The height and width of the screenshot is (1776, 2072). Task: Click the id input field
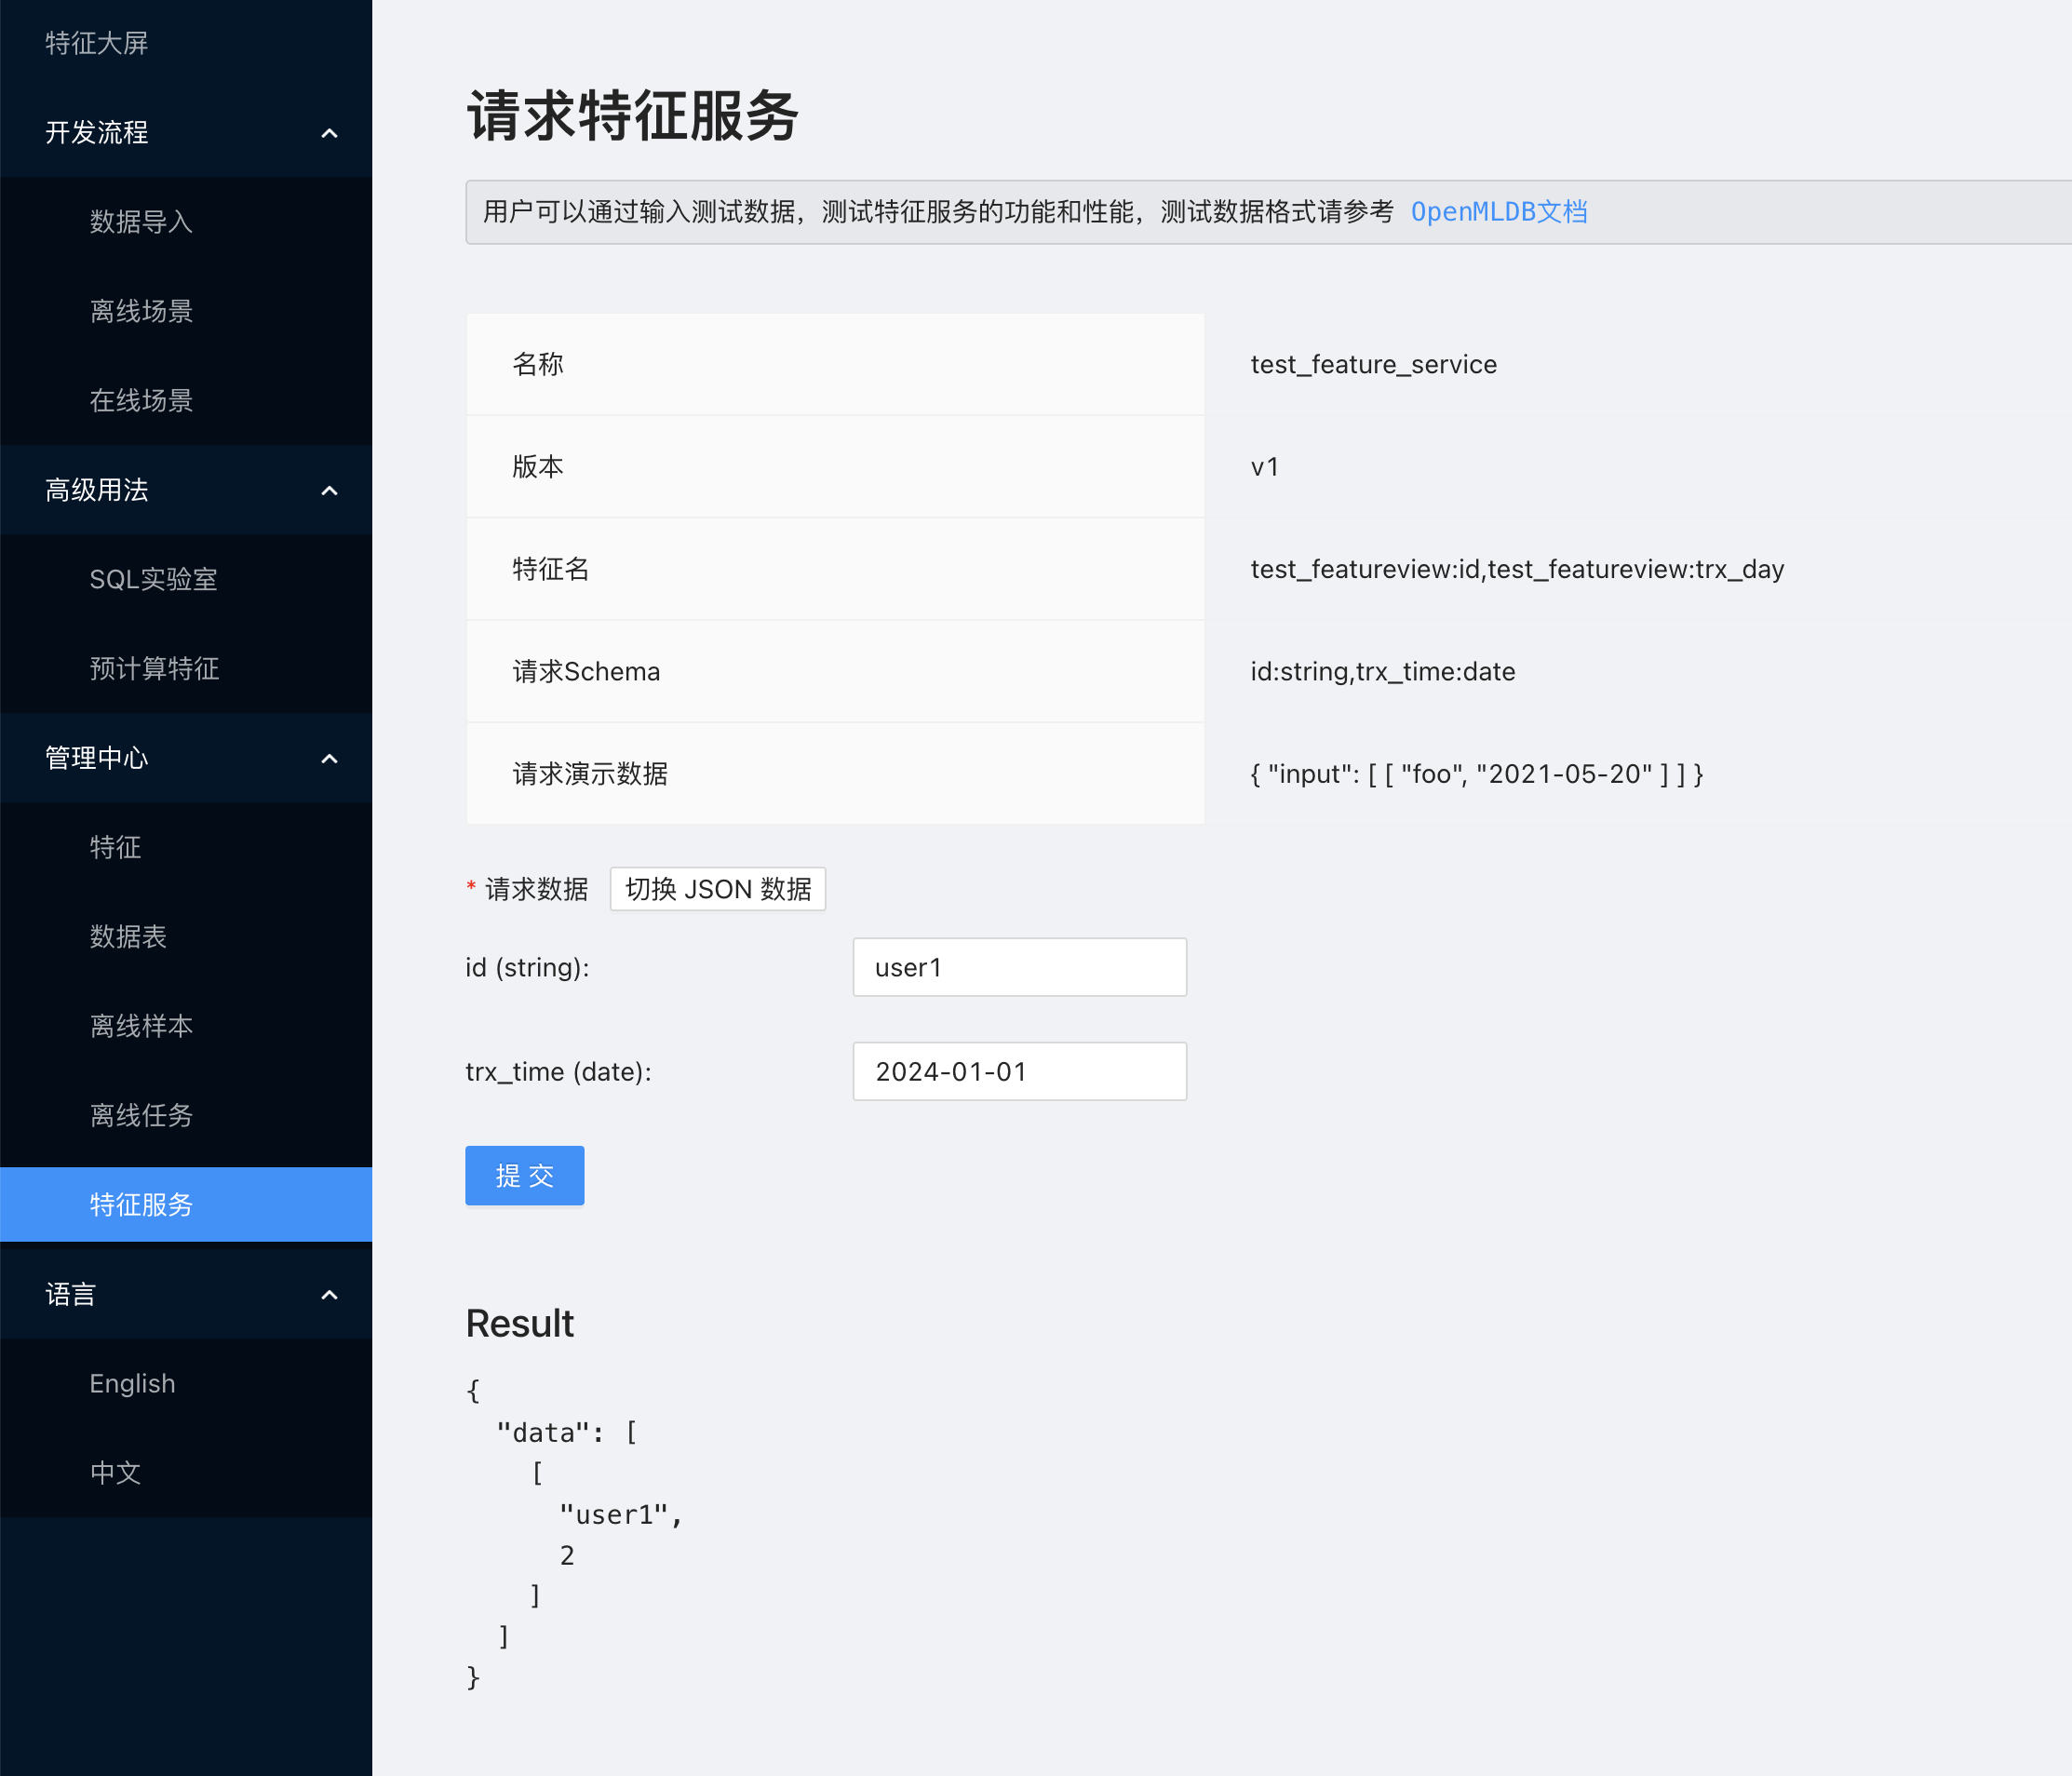pyautogui.click(x=1022, y=965)
